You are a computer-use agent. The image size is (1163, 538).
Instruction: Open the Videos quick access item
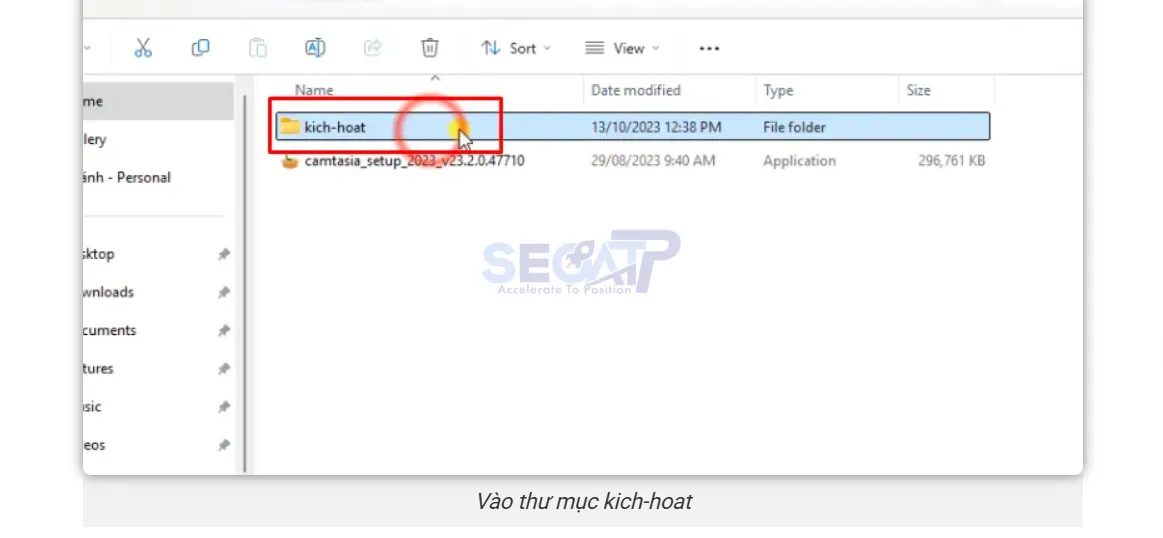click(94, 445)
